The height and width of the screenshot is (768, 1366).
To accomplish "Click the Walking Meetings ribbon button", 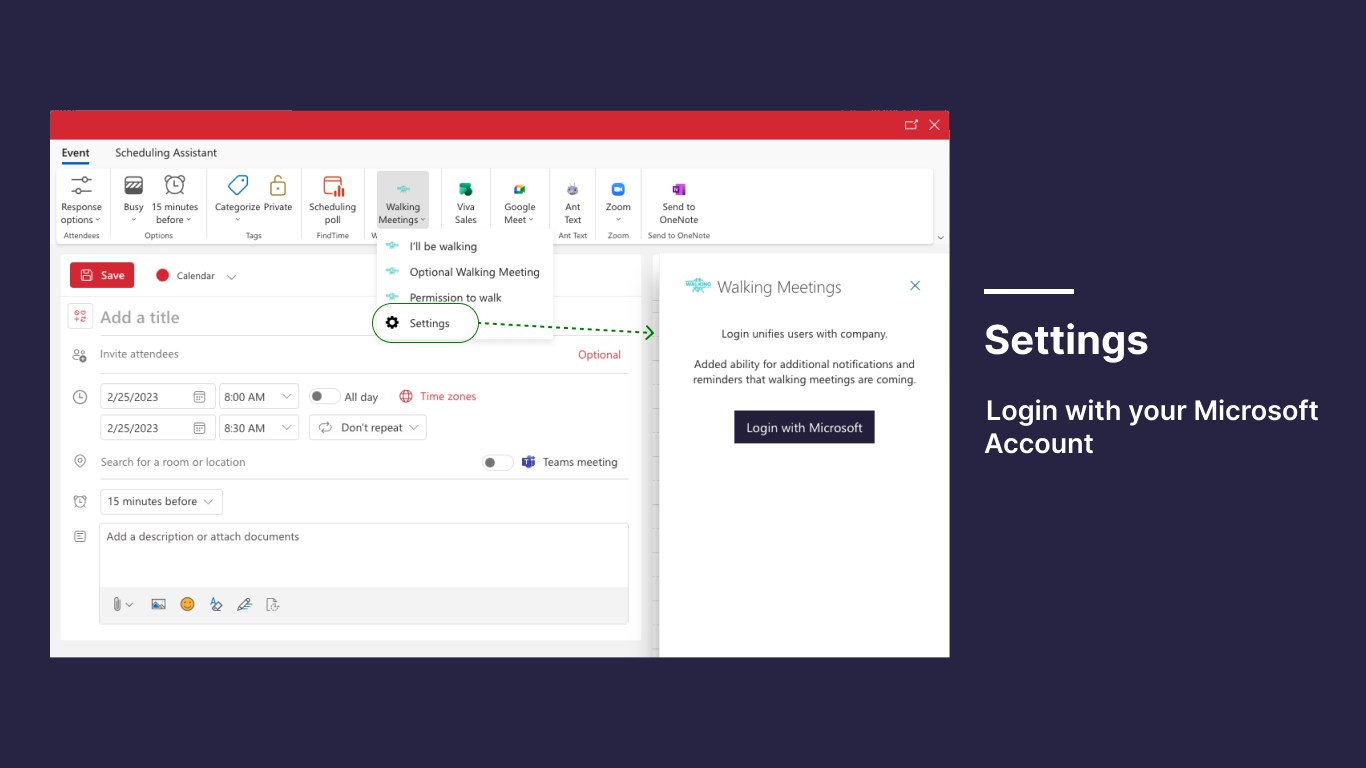I will [x=403, y=200].
